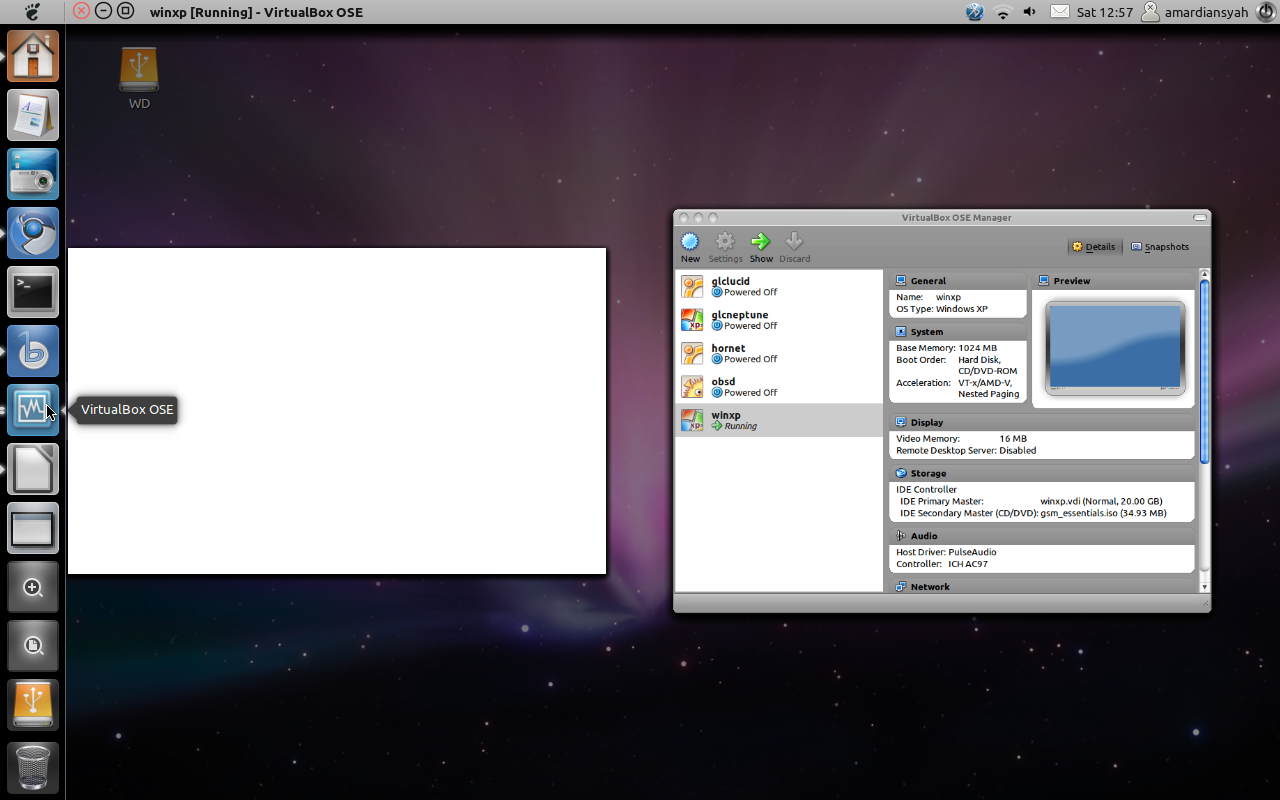The width and height of the screenshot is (1280, 800).
Task: Click the Settings gear toolbar icon
Action: coord(725,242)
